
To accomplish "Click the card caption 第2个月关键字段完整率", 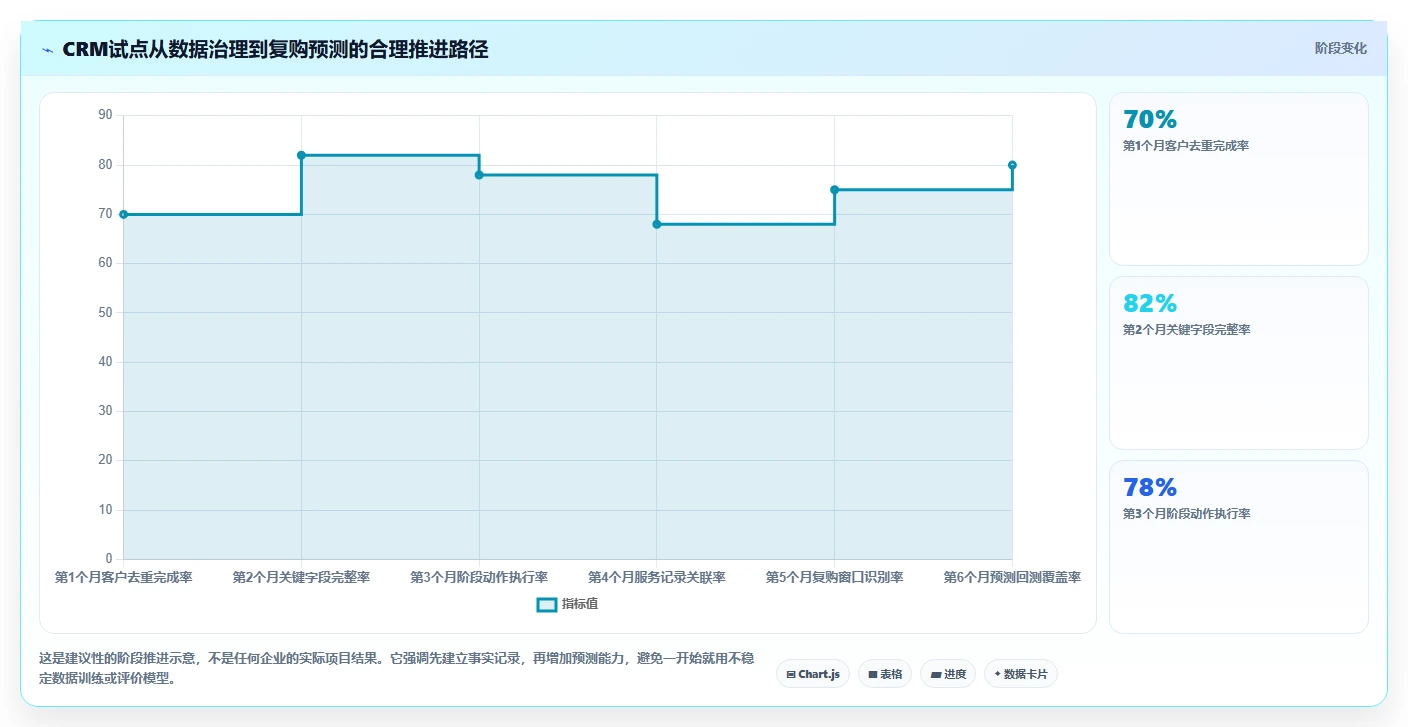I will 1186,330.
